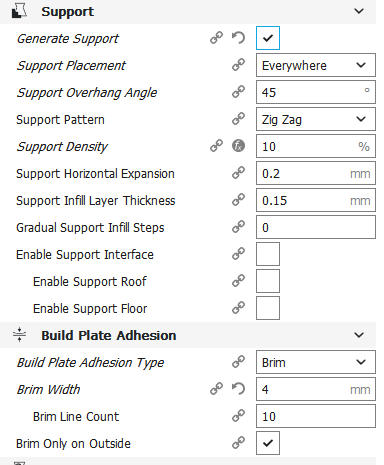Check the Enable Support Floor box

[x=268, y=308]
